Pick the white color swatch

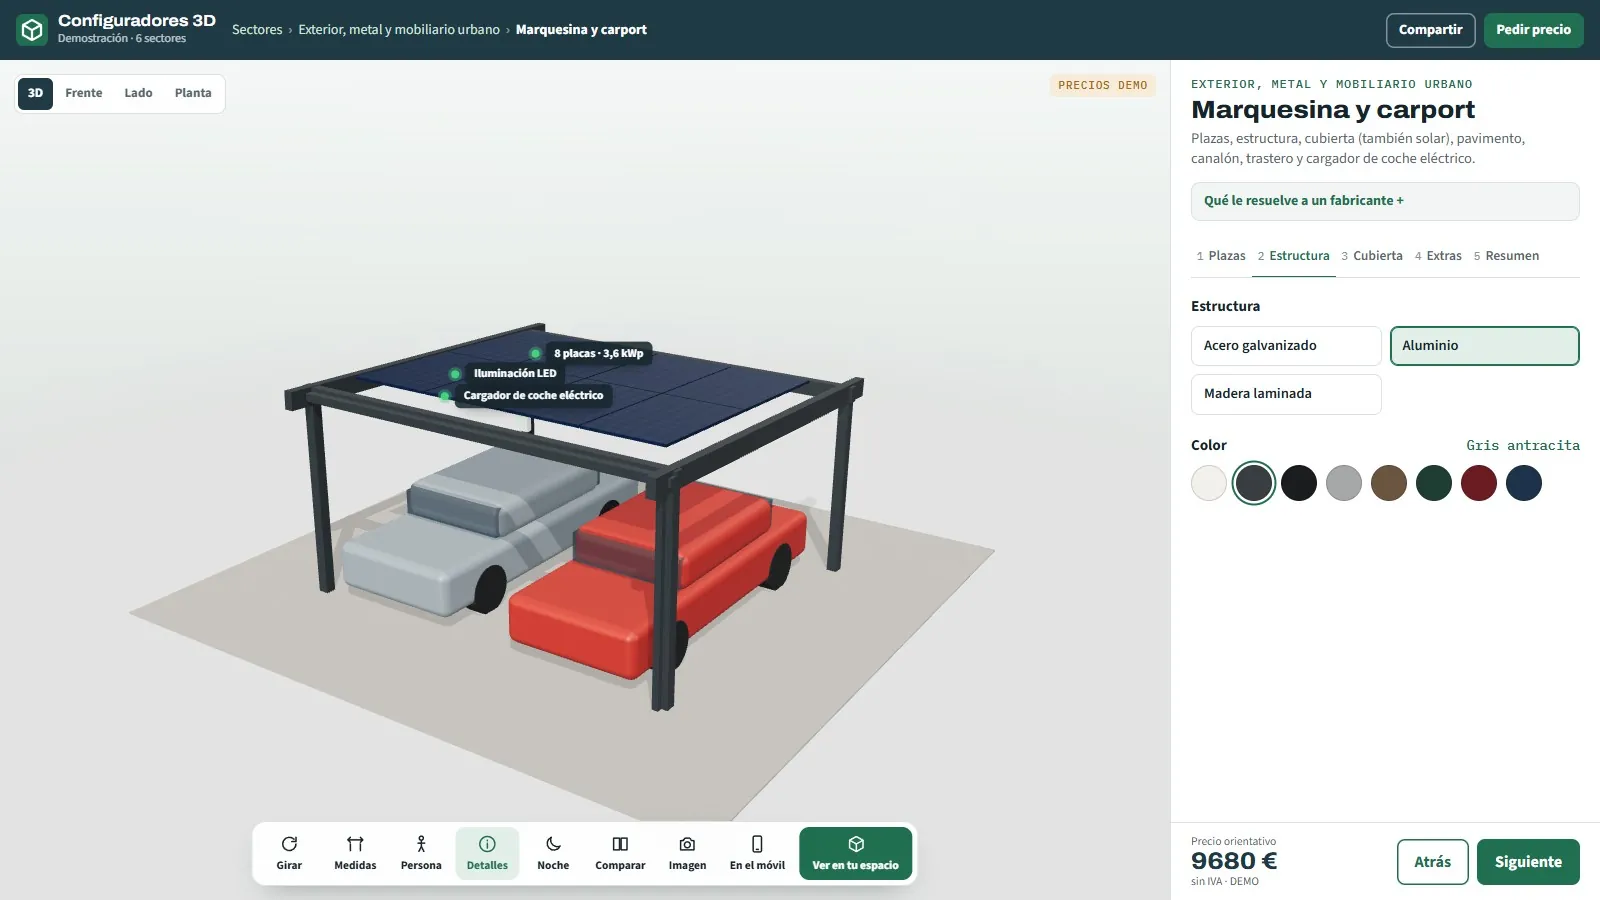click(1209, 483)
